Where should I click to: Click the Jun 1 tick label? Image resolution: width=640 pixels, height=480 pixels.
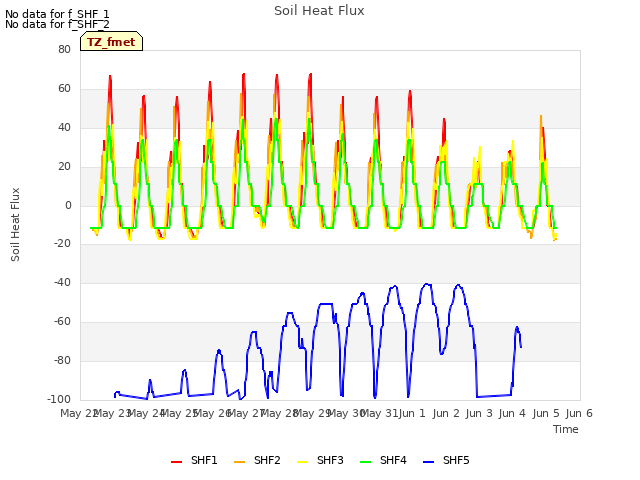412,413
